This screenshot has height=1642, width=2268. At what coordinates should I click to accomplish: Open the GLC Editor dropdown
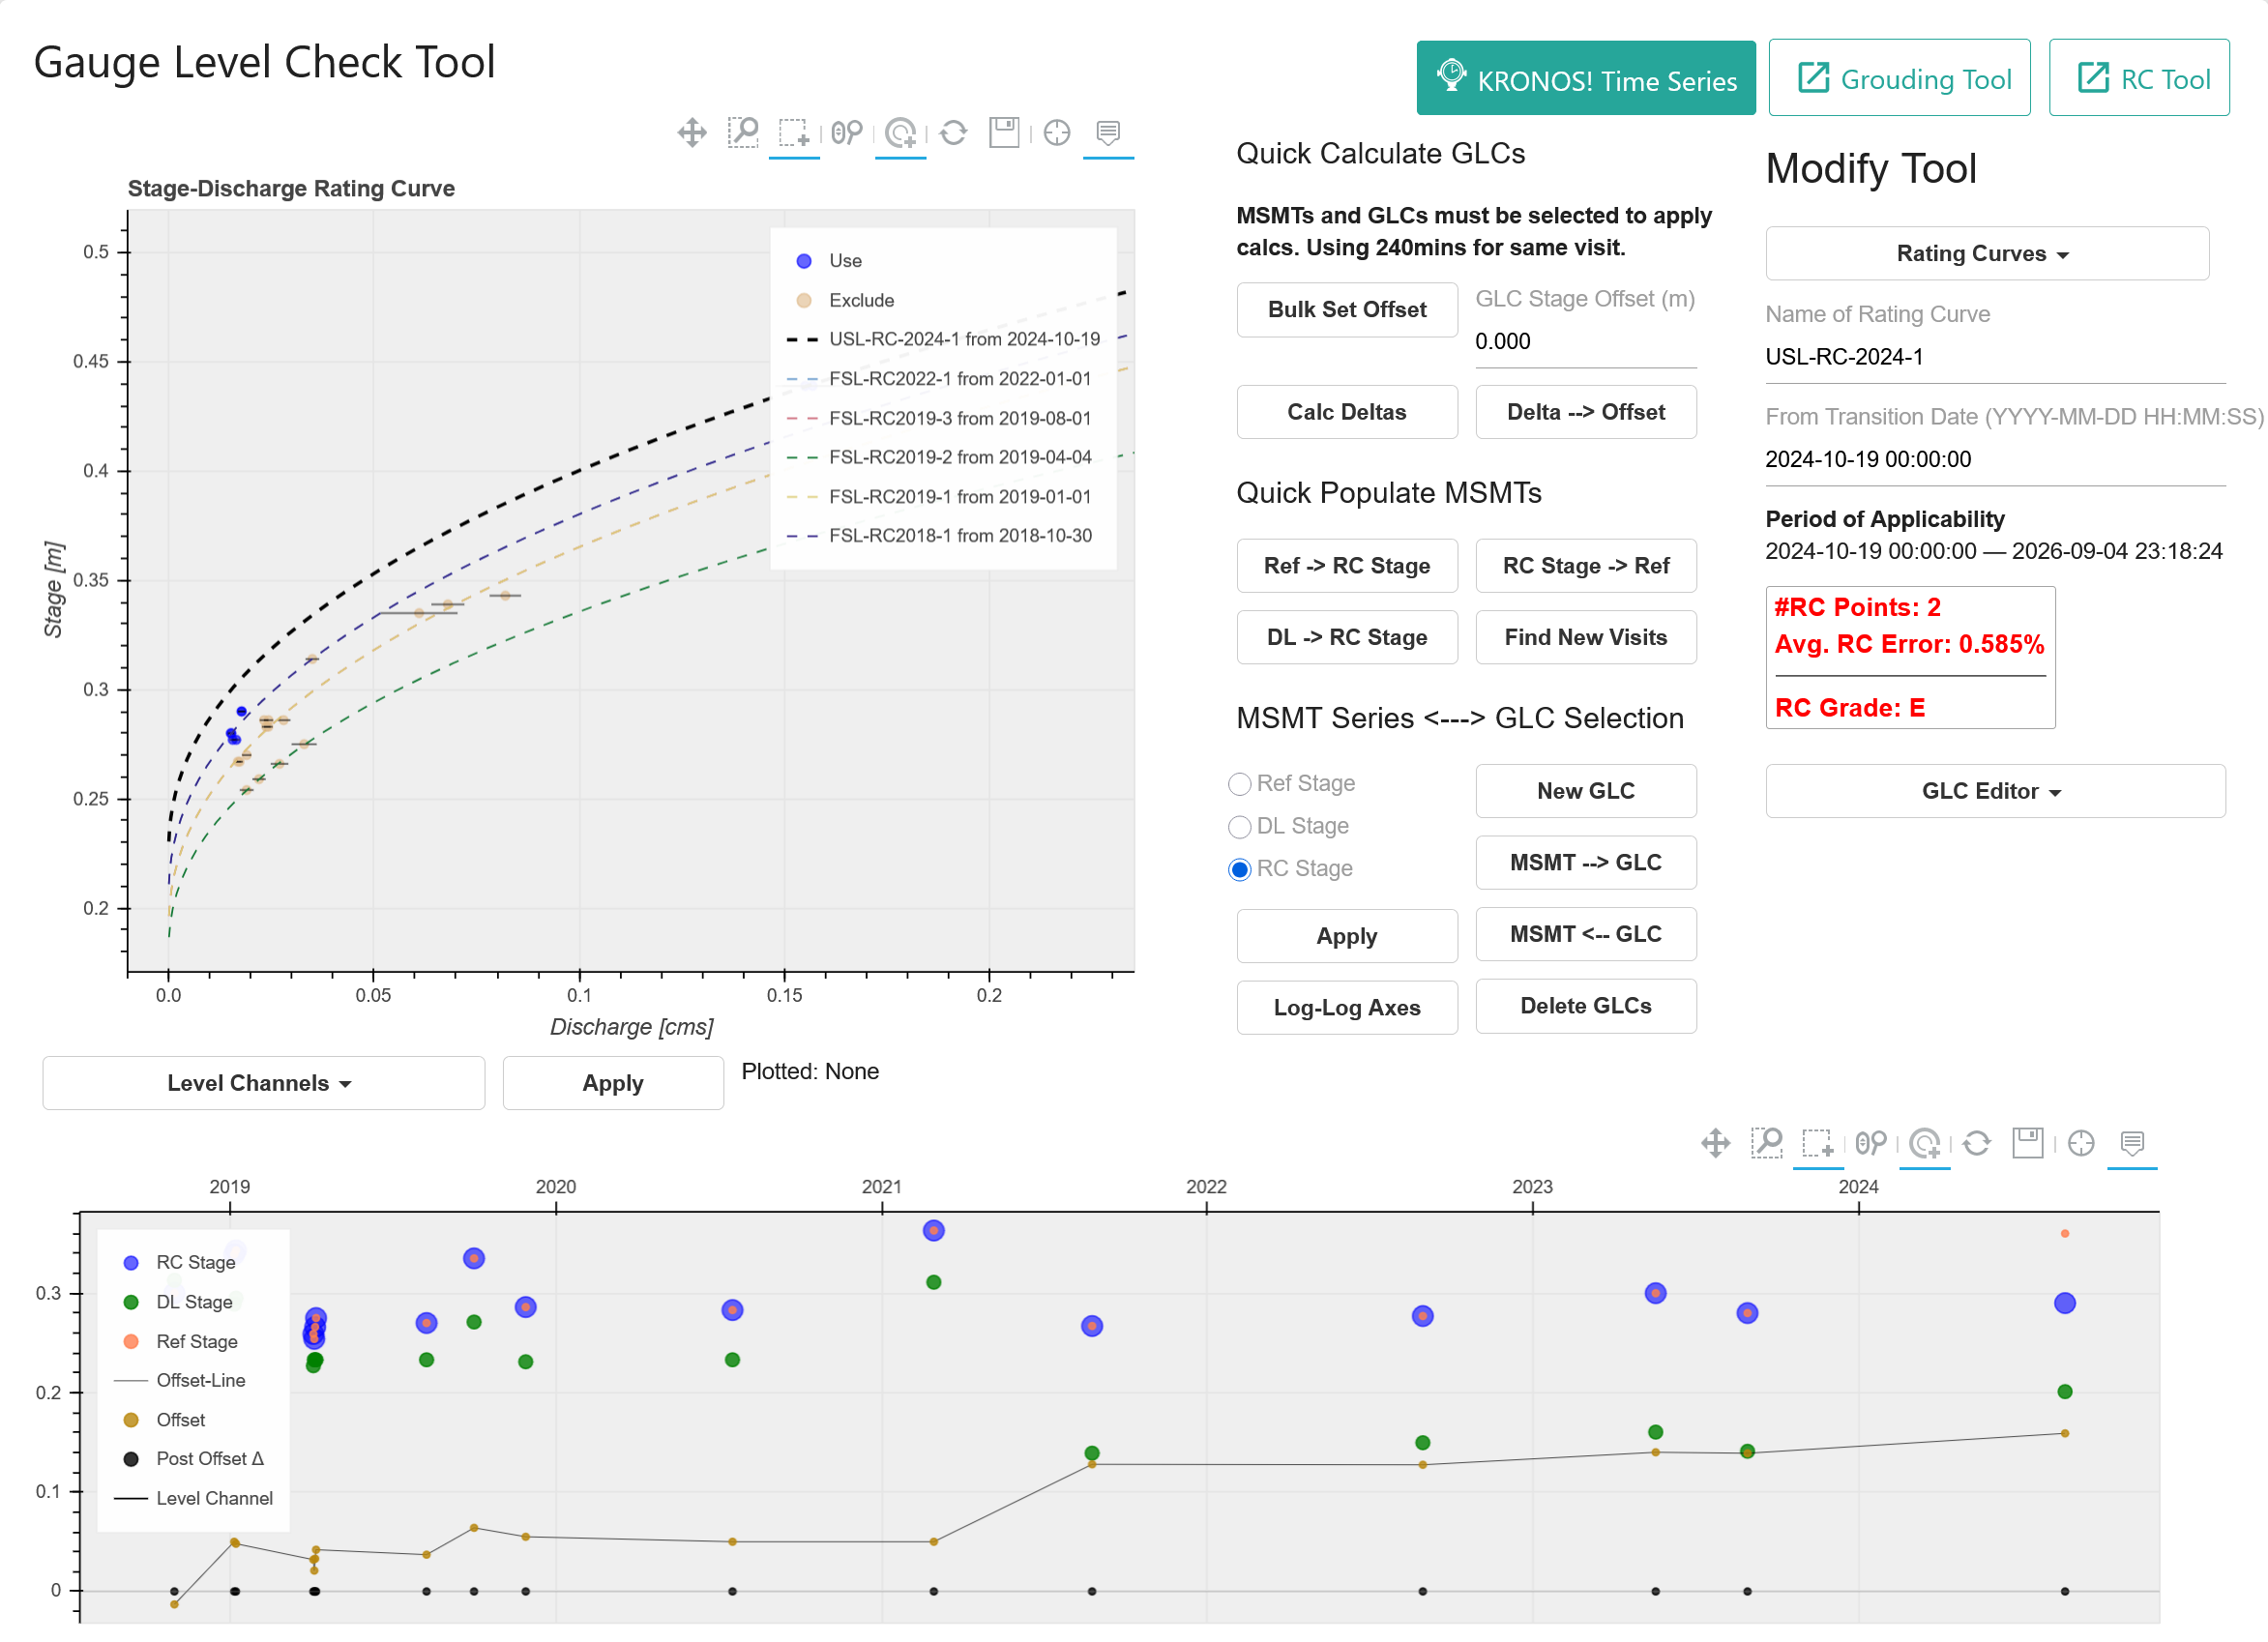pos(1995,792)
